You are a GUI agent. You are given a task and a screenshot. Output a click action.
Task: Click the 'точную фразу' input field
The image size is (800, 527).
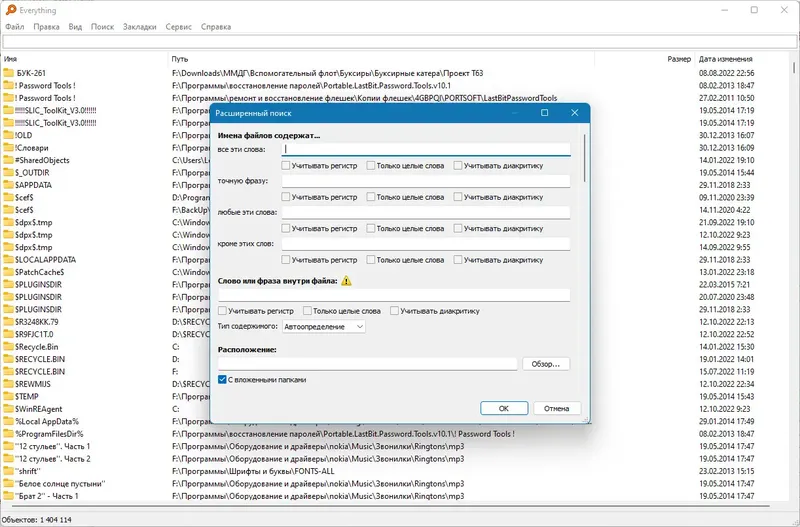[426, 181]
